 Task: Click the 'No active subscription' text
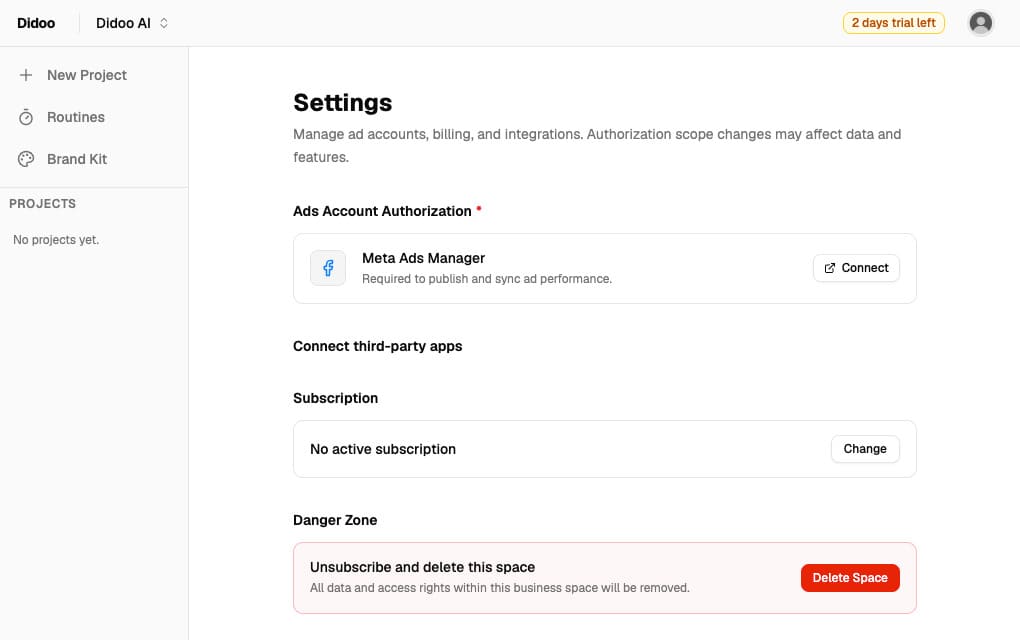click(x=382, y=449)
